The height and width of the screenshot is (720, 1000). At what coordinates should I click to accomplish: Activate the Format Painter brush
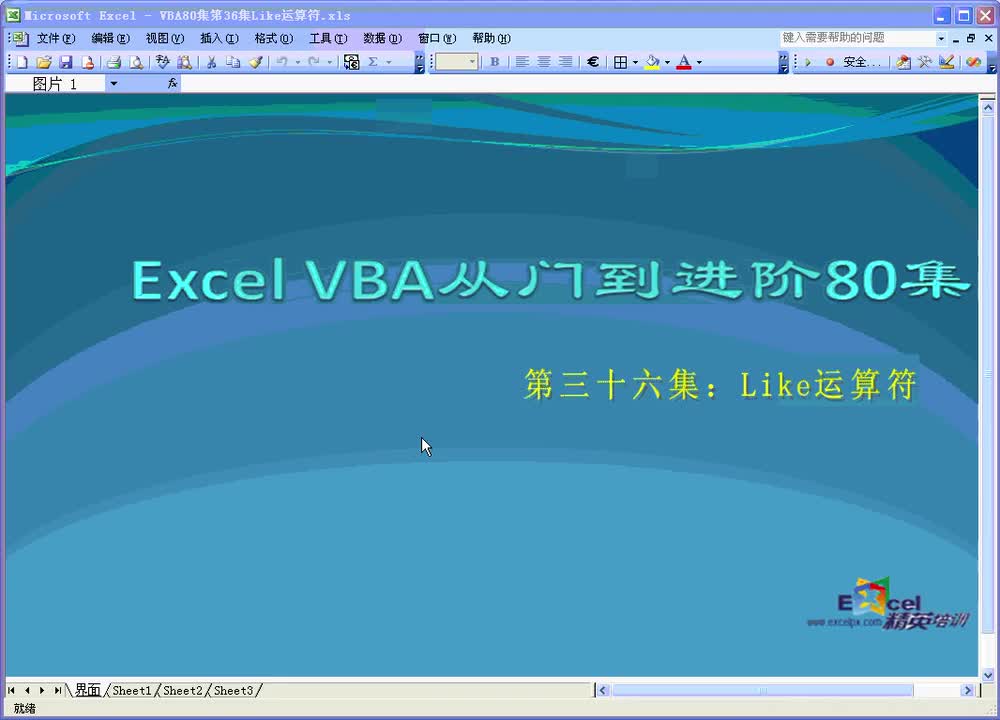255,62
